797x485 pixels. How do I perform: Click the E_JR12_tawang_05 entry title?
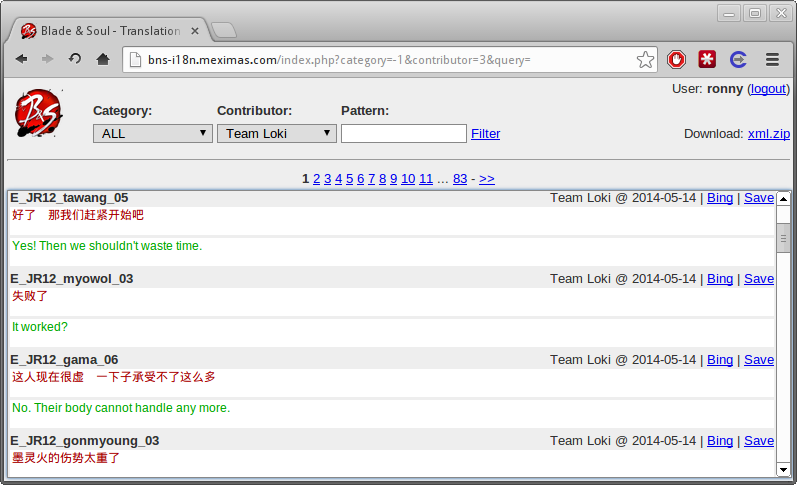(x=69, y=198)
